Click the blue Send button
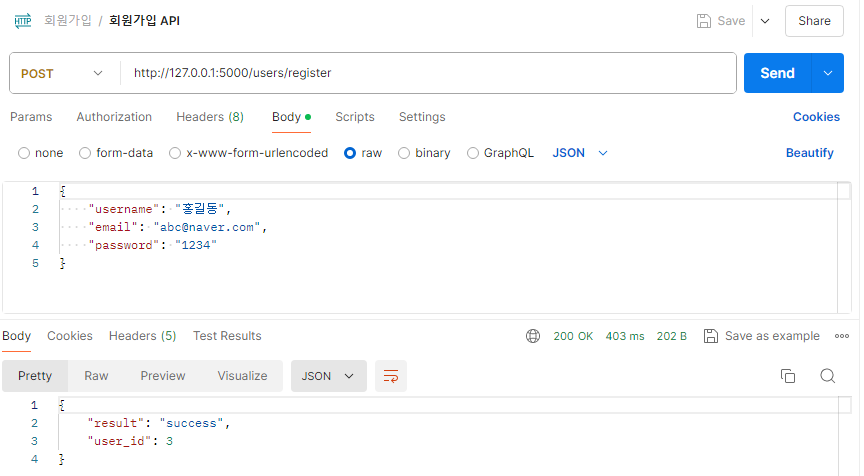The image size is (864, 476). (777, 73)
